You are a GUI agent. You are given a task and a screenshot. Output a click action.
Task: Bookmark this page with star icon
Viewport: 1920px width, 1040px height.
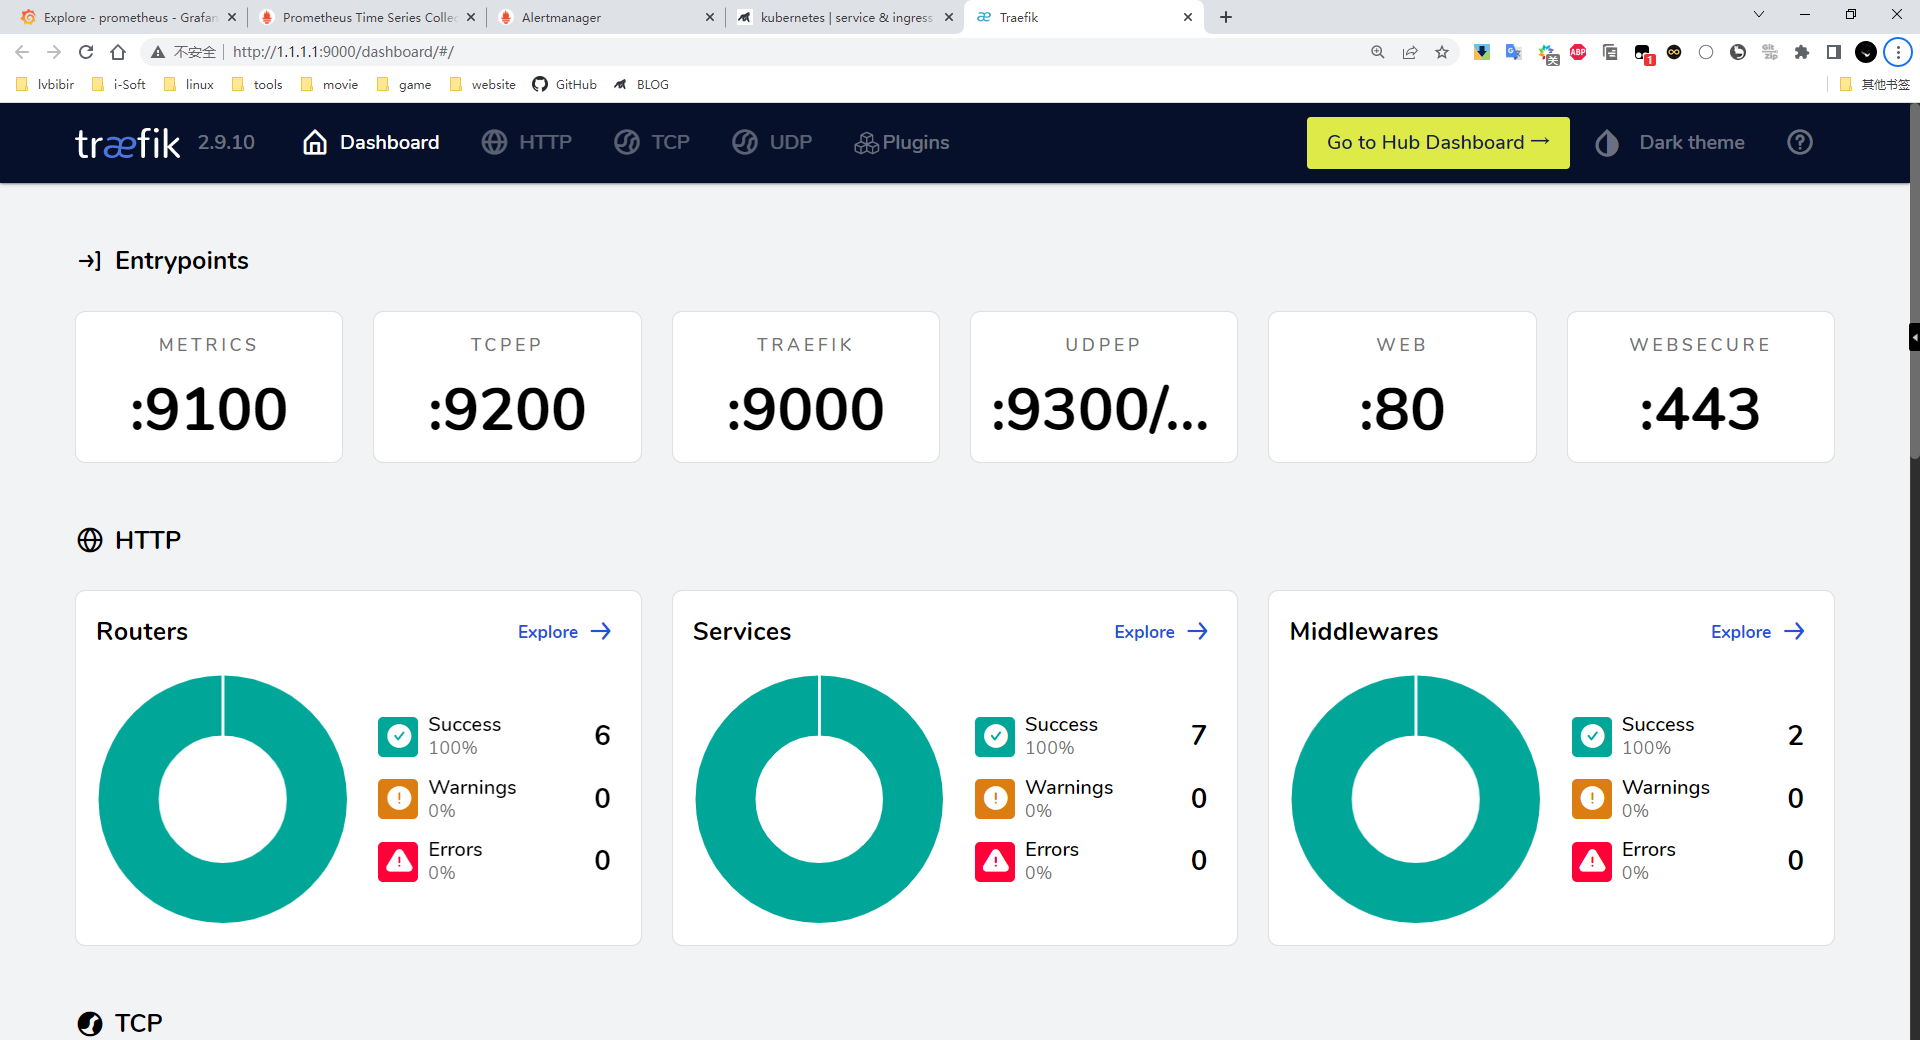pos(1441,52)
